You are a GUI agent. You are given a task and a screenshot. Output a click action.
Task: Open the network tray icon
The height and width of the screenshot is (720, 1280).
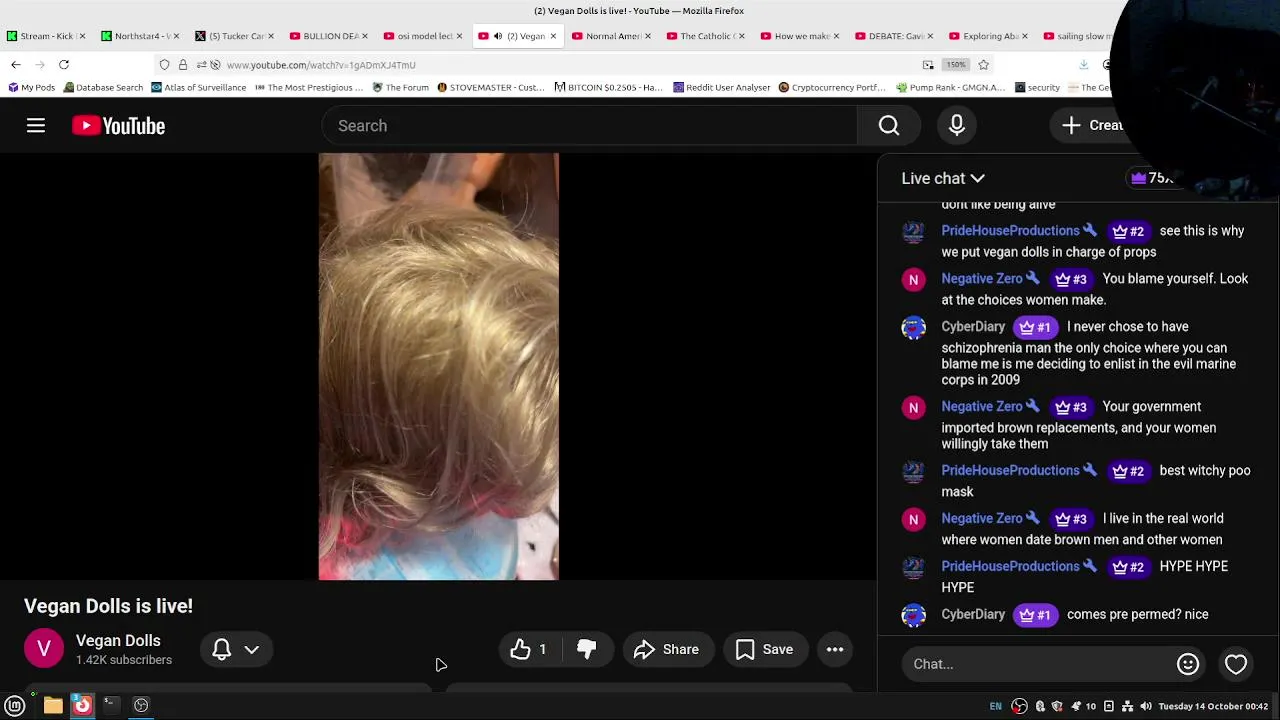pyautogui.click(x=1127, y=706)
